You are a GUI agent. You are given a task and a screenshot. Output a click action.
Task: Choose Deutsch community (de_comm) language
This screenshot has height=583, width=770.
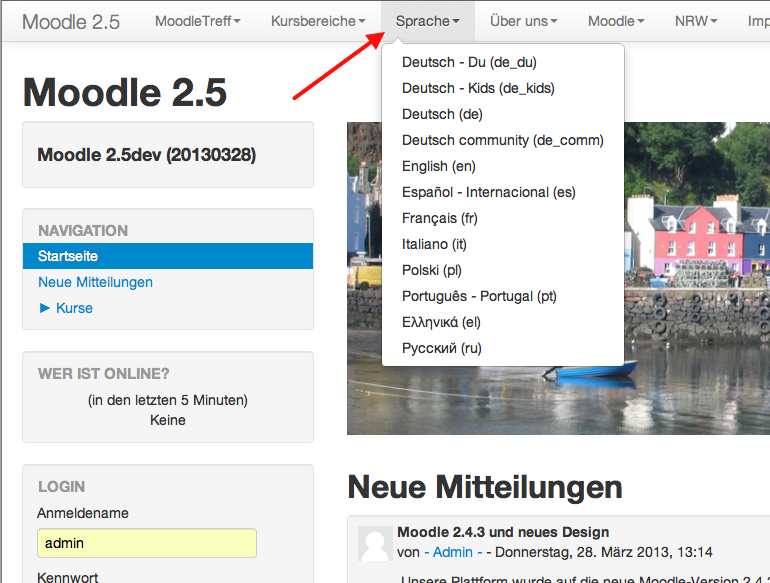[x=503, y=140]
